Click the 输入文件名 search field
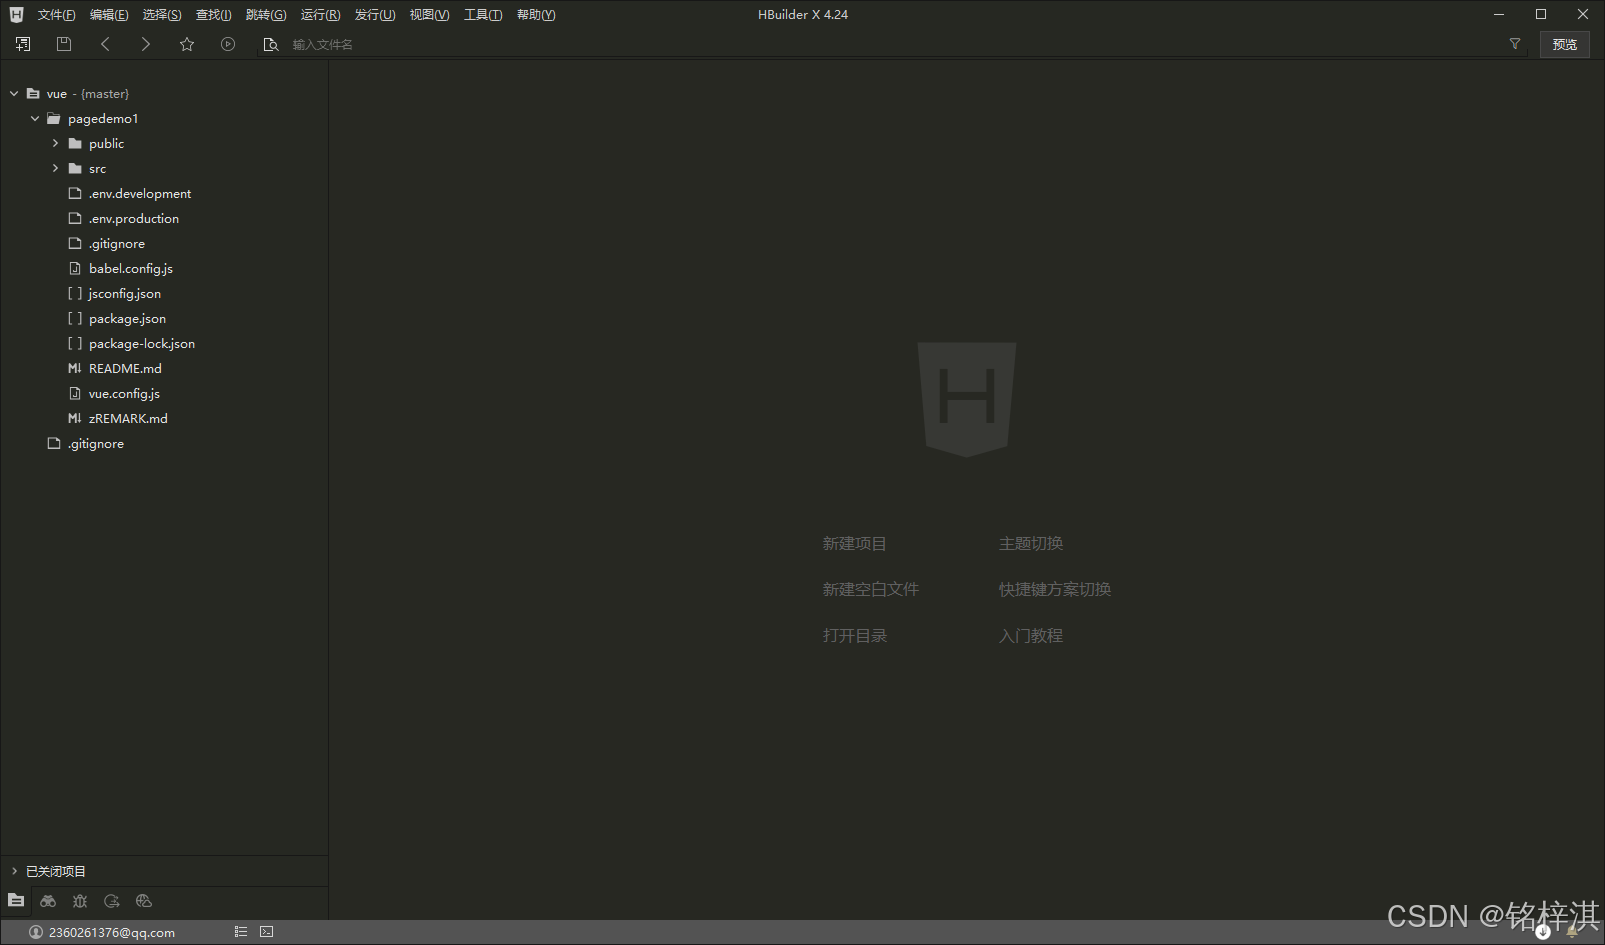The image size is (1605, 945). point(892,45)
